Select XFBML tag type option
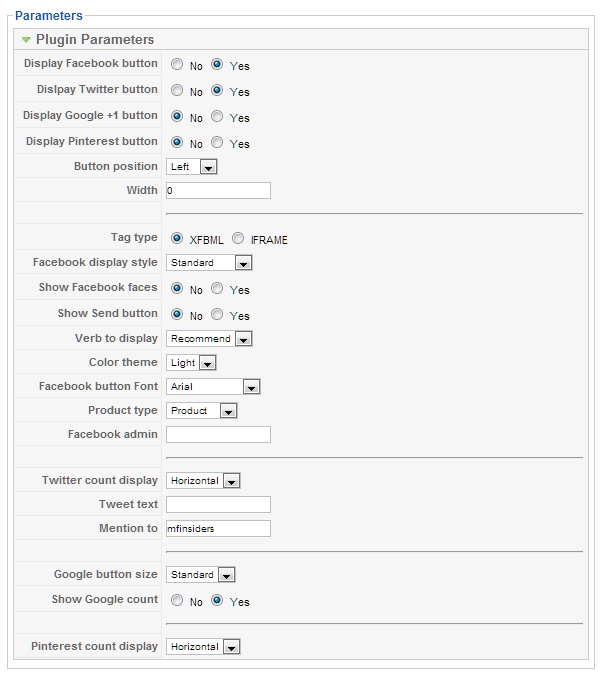Viewport: 610px width, 680px height. [177, 239]
